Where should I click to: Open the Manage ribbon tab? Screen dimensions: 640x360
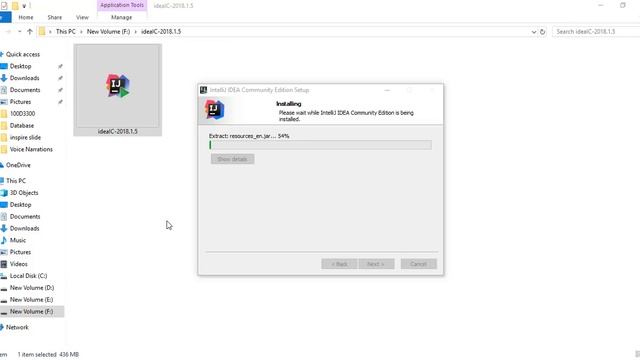point(121,17)
